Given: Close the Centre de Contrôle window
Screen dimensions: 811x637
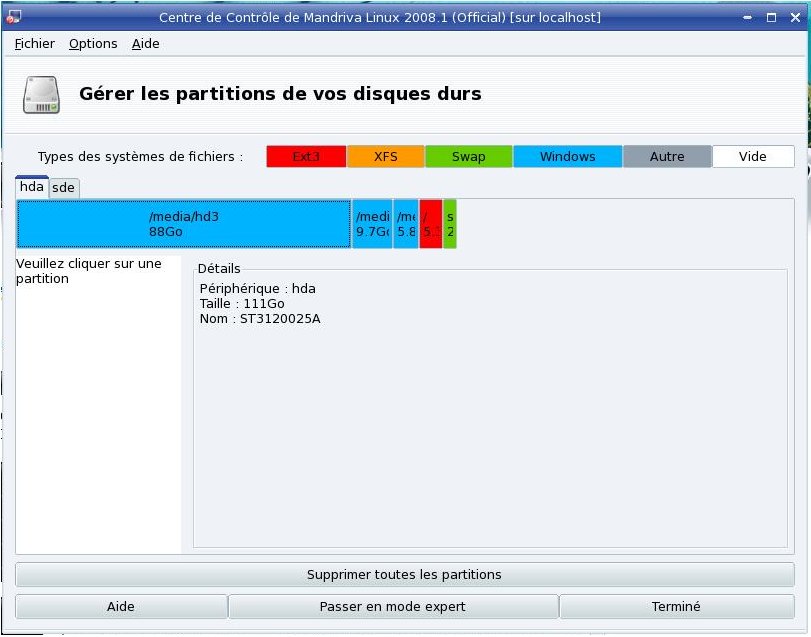Looking at the screenshot, I should (795, 18).
